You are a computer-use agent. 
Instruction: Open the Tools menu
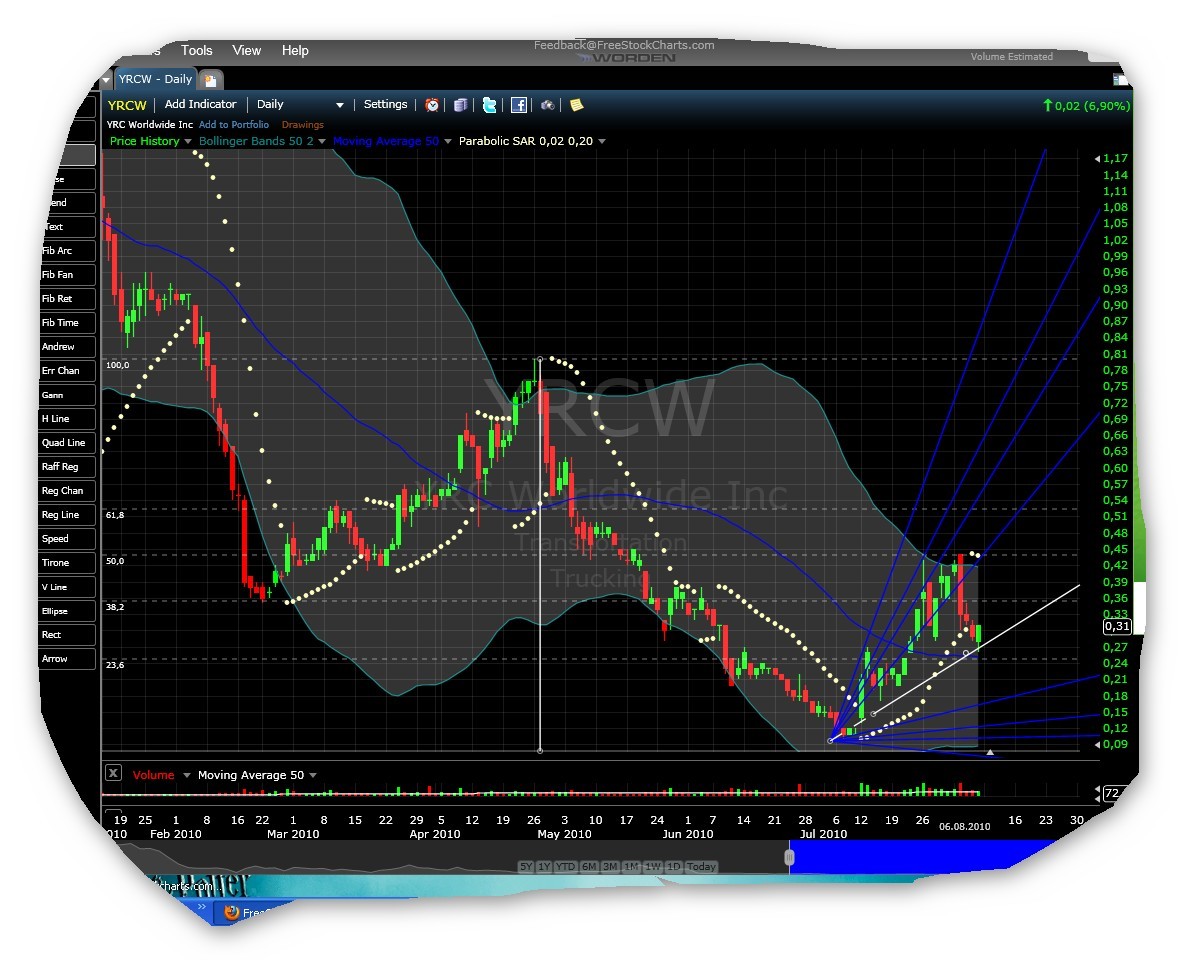click(196, 51)
